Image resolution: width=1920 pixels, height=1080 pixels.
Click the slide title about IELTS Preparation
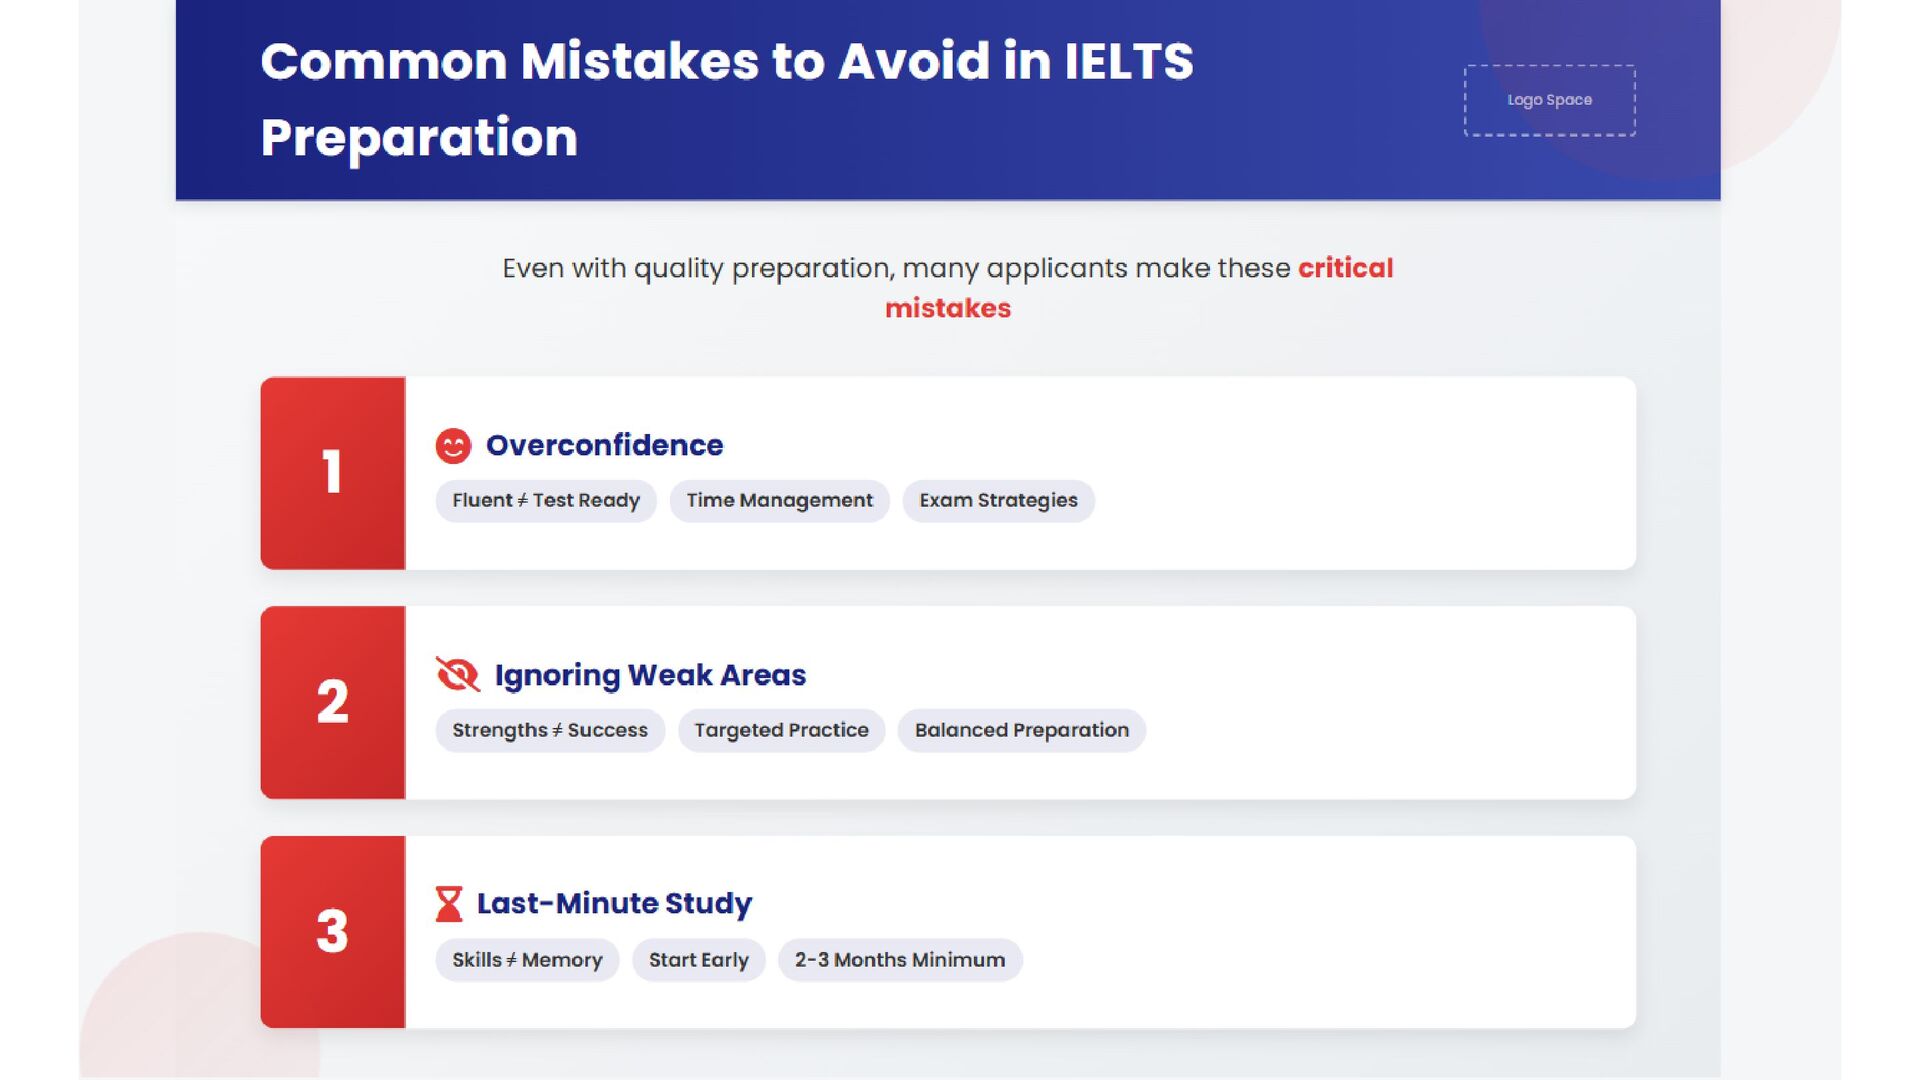coord(726,99)
